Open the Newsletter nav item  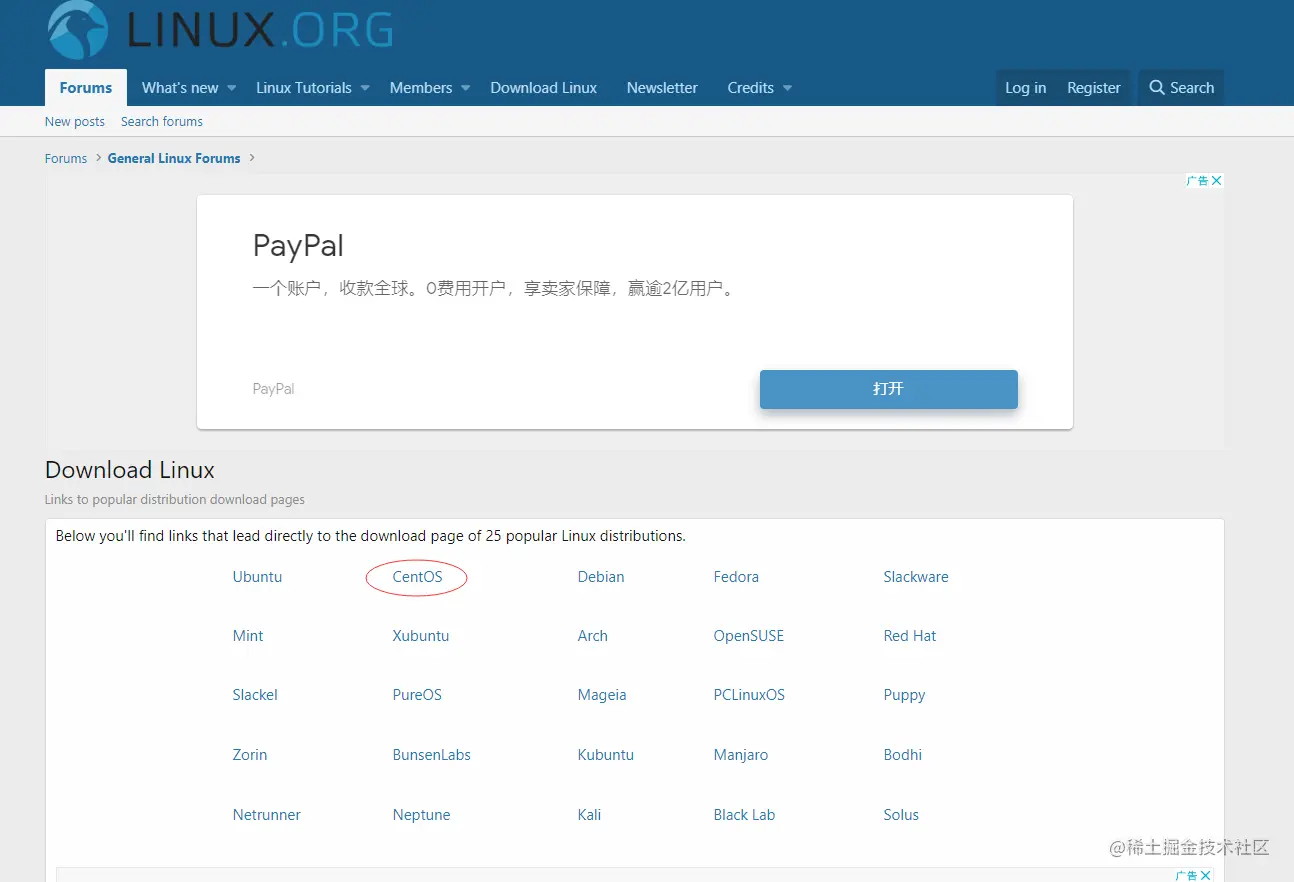pos(662,88)
